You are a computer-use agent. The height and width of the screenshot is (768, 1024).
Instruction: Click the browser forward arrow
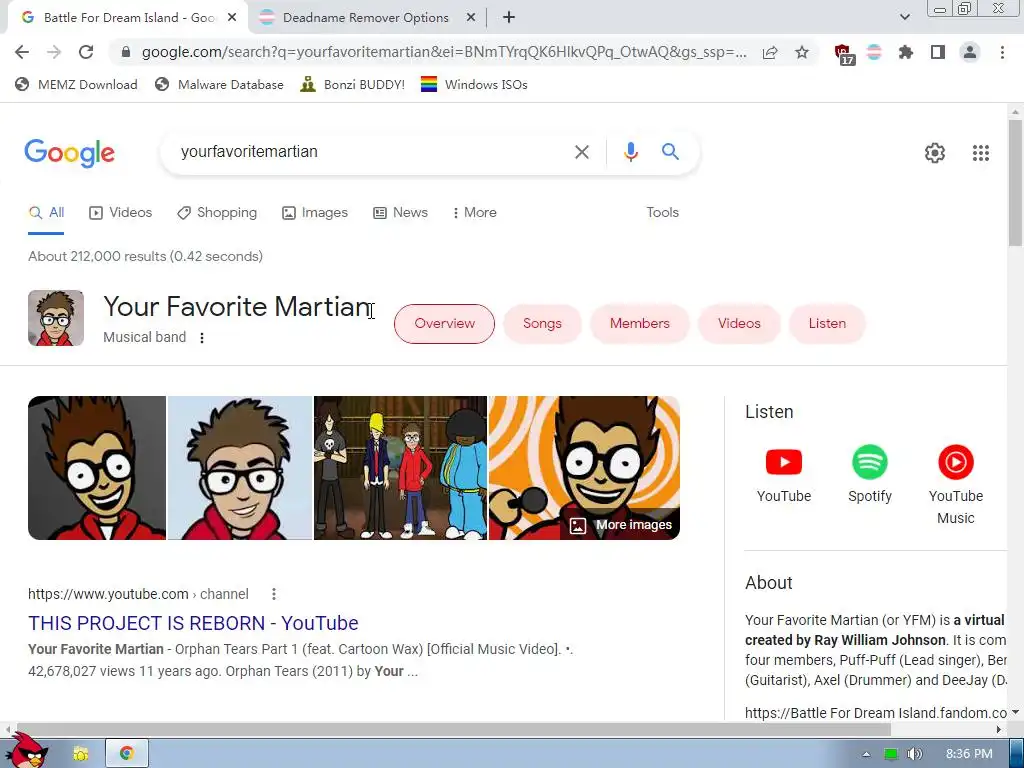tap(54, 52)
